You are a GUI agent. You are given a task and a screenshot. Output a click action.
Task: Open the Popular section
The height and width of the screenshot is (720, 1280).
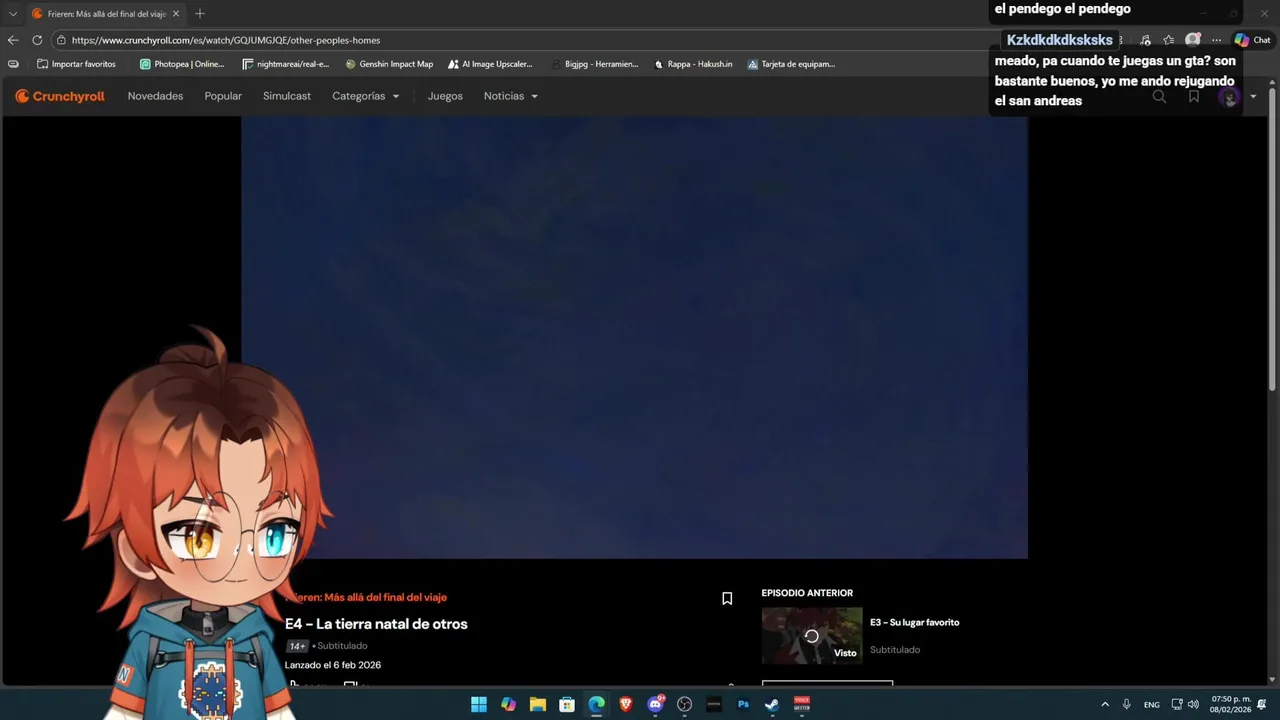223,96
